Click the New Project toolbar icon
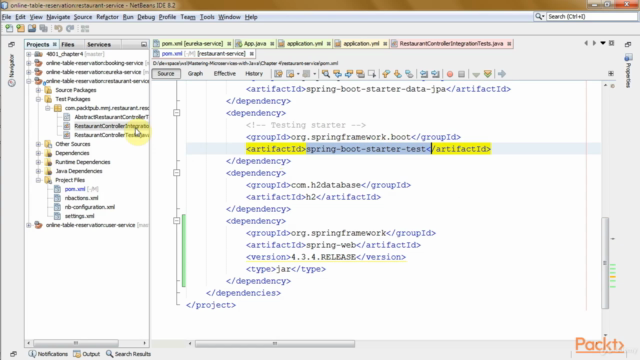The width and height of the screenshot is (640, 360). tap(20, 29)
